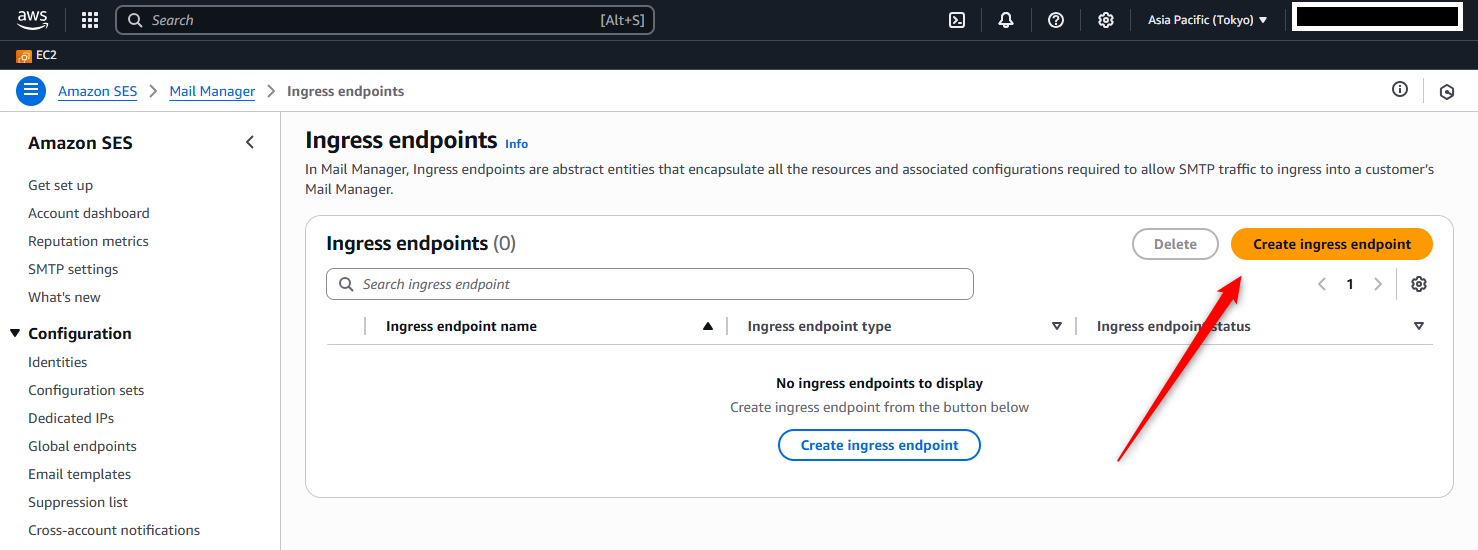Screen dimensions: 1478x550
Task: Open the notifications bell
Action: point(1006,20)
